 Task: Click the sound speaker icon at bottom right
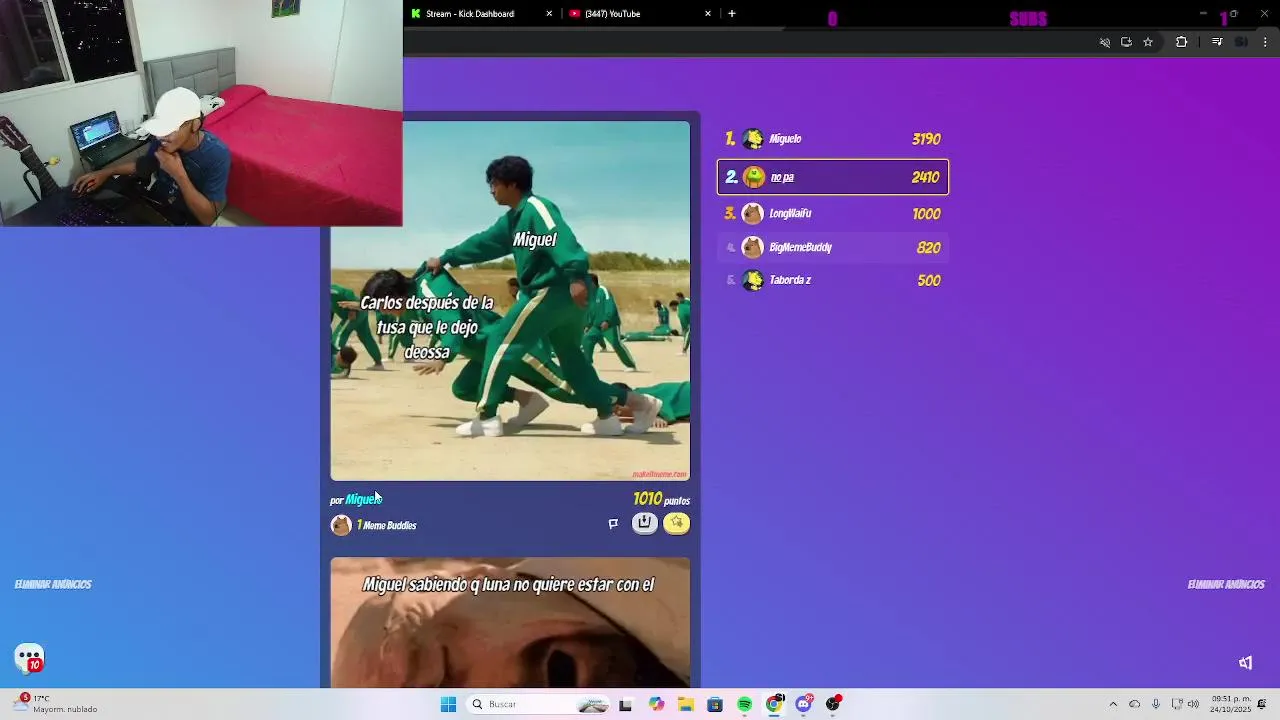(1245, 663)
